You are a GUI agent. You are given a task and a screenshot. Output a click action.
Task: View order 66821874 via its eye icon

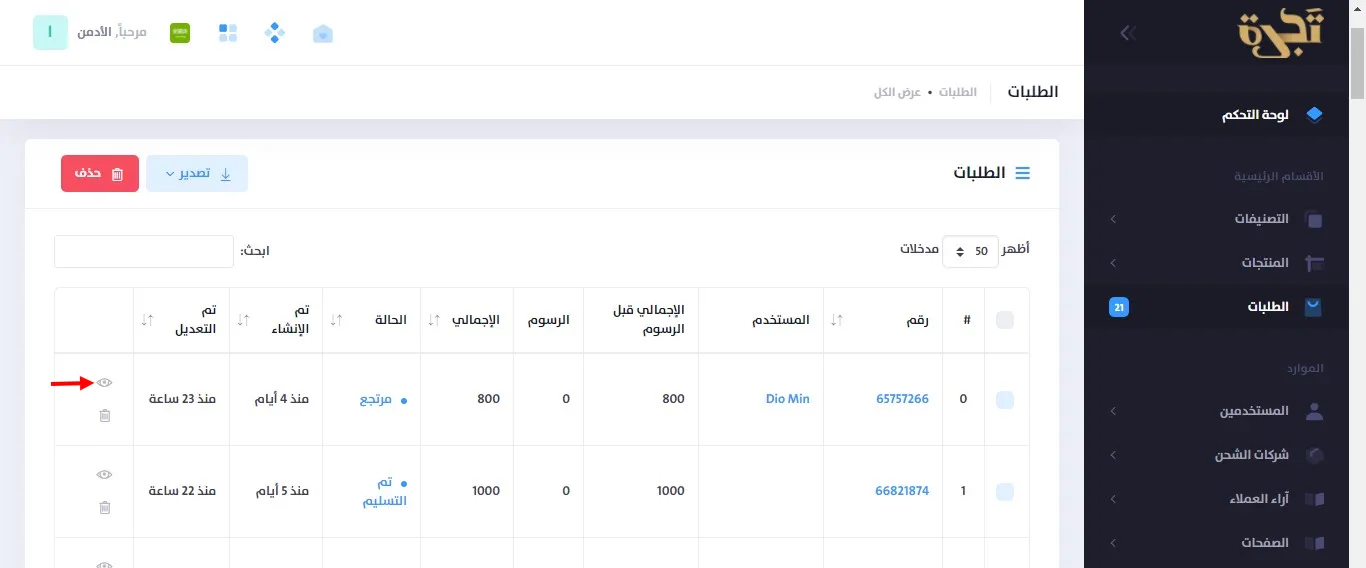click(x=105, y=474)
